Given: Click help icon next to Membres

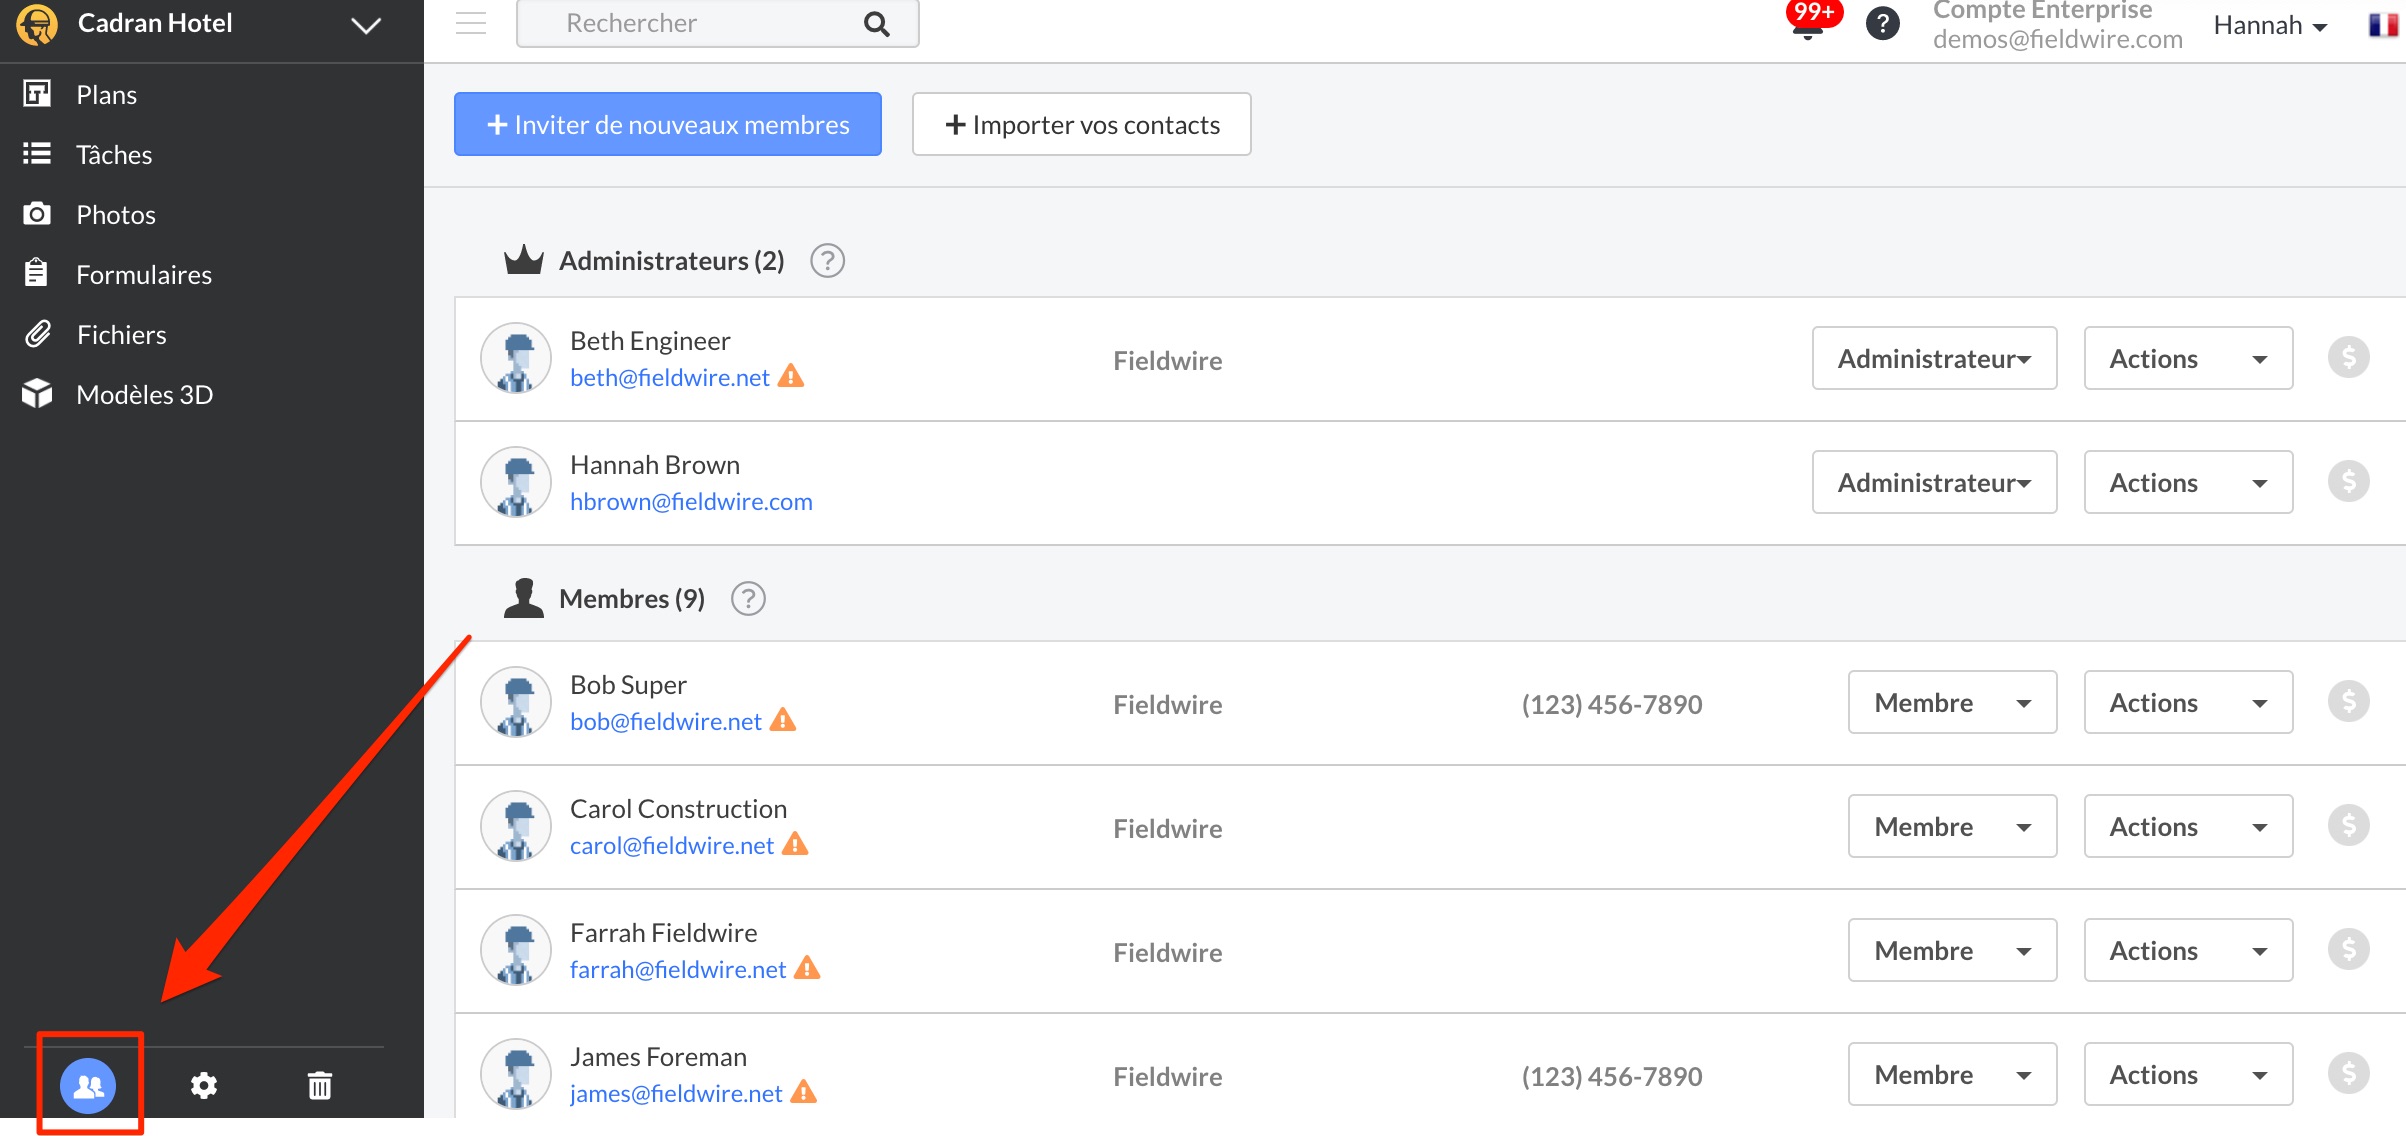Looking at the screenshot, I should tap(748, 599).
